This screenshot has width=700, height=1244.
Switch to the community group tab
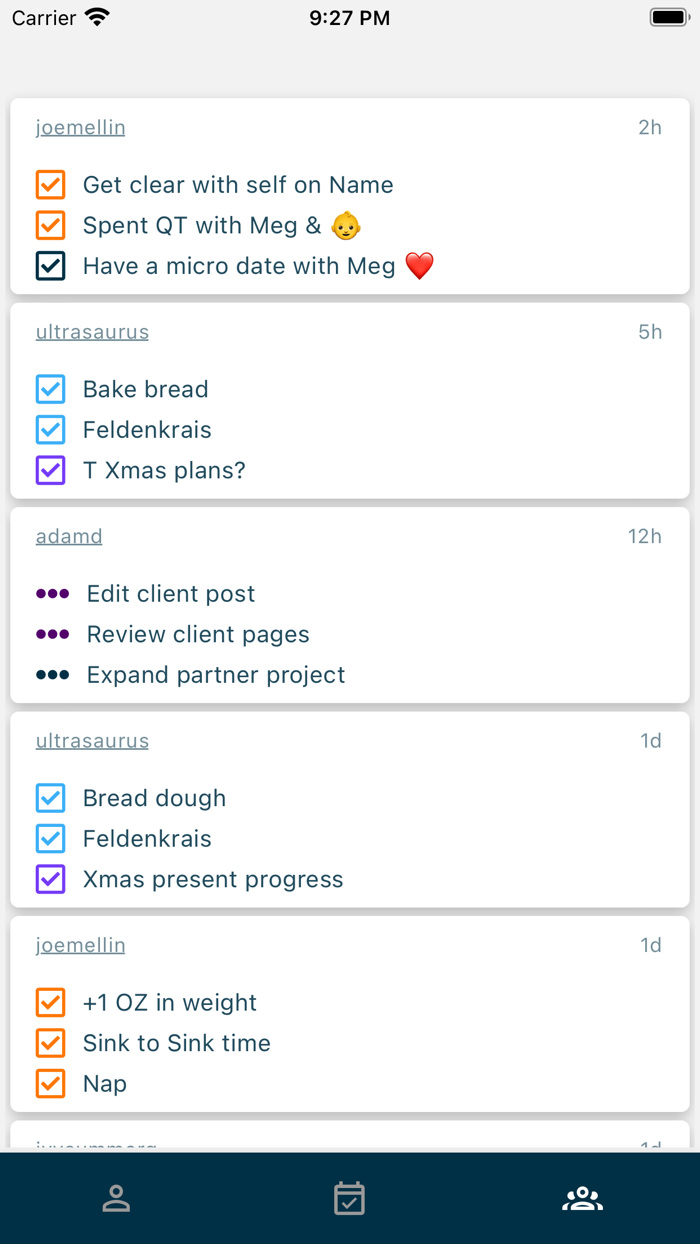[x=582, y=1198]
